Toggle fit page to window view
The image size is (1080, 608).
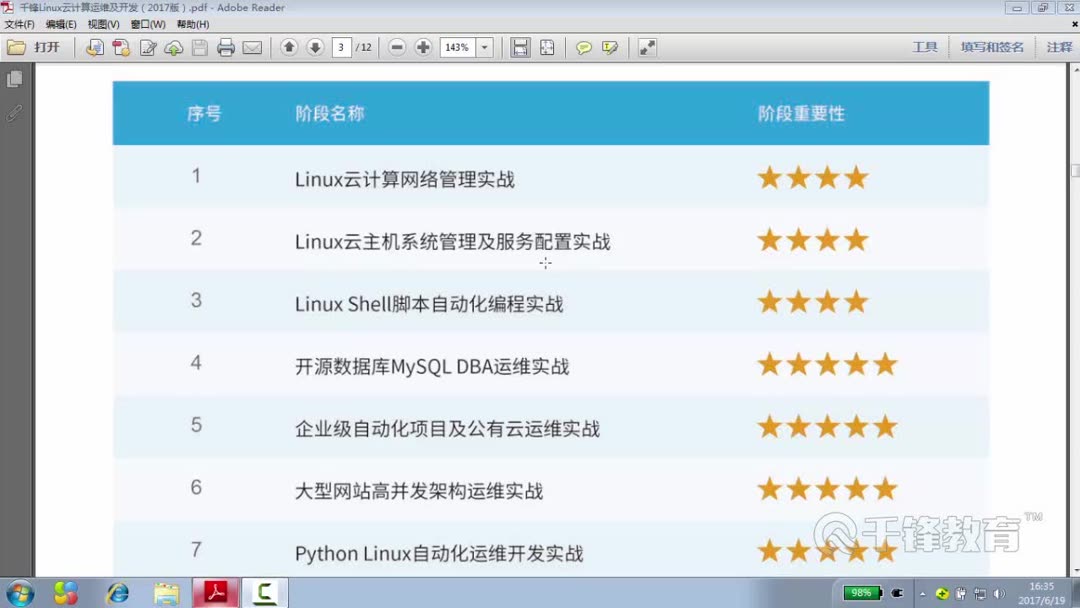tap(546, 46)
